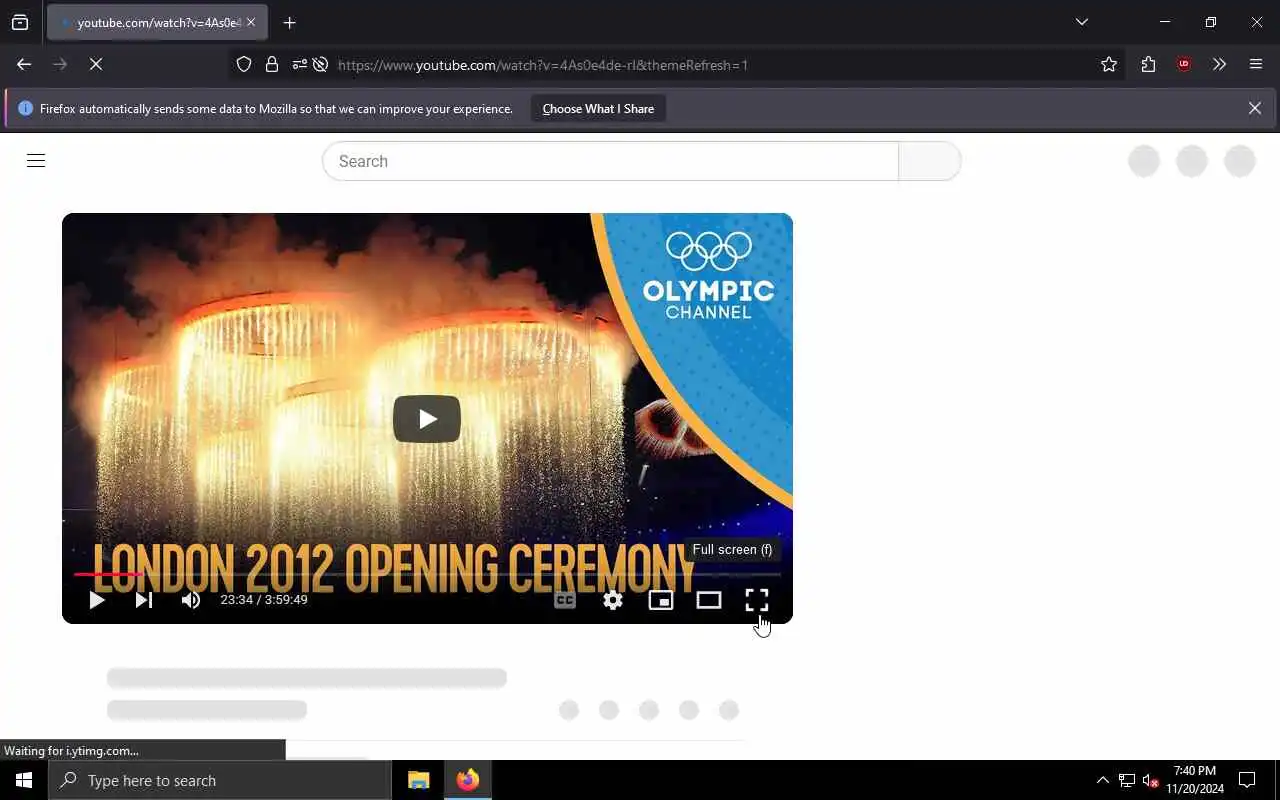Screen dimensions: 1280x800
Task: Mute the video volume
Action: pyautogui.click(x=191, y=600)
